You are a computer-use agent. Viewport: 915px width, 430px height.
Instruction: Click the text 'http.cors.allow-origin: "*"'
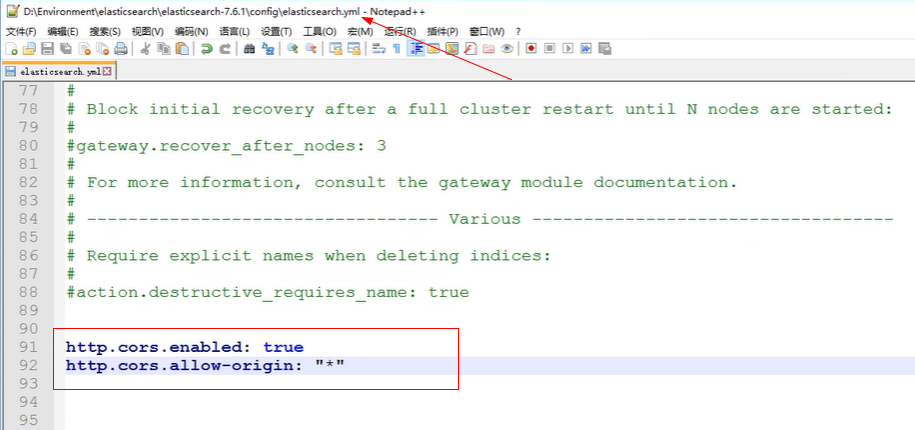(x=205, y=365)
